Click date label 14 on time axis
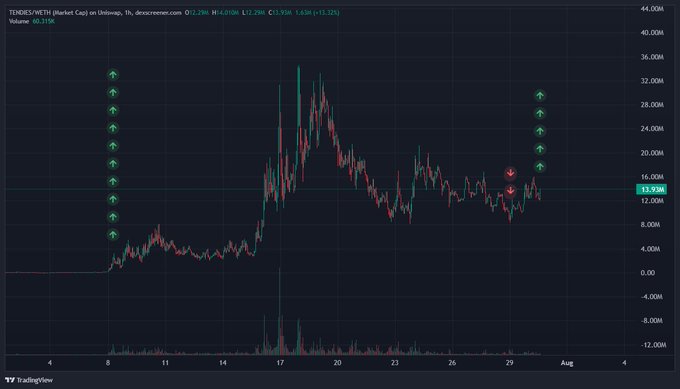This screenshot has width=680, height=389. click(x=222, y=363)
